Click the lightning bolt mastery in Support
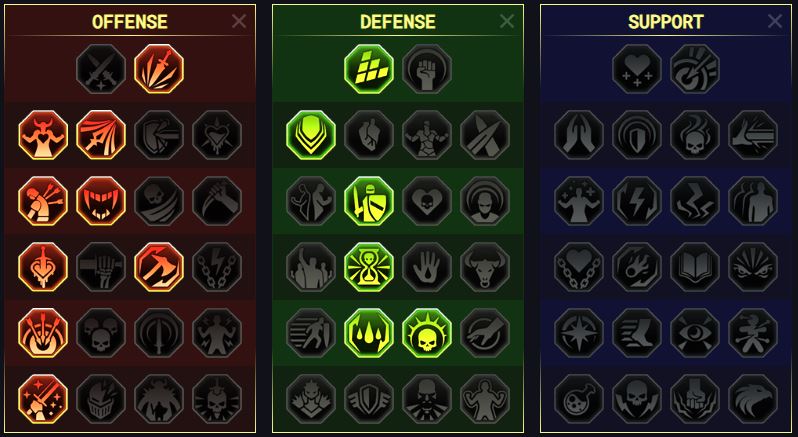The image size is (798, 437). pyautogui.click(x=637, y=201)
